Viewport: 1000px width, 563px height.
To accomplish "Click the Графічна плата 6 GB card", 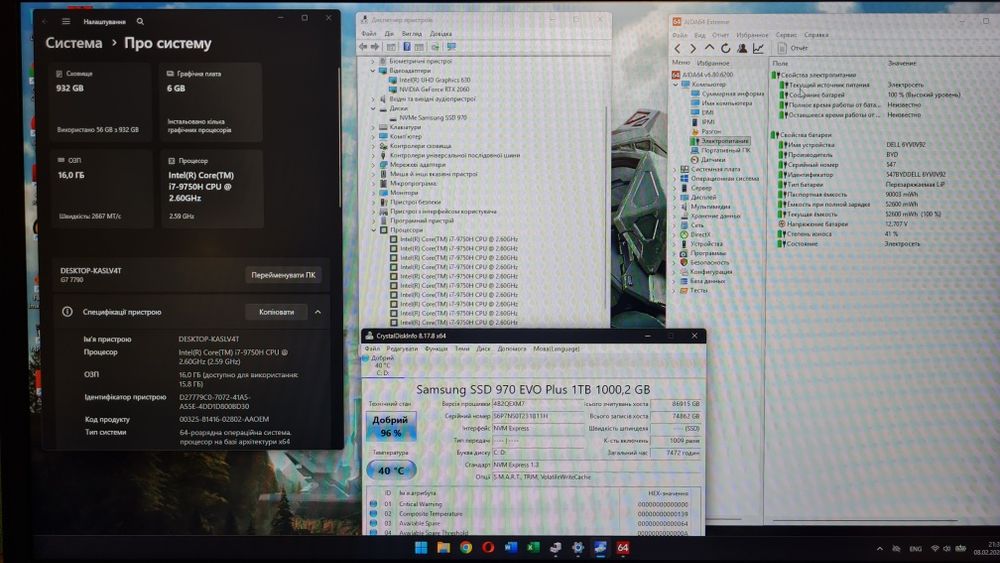I will point(212,102).
